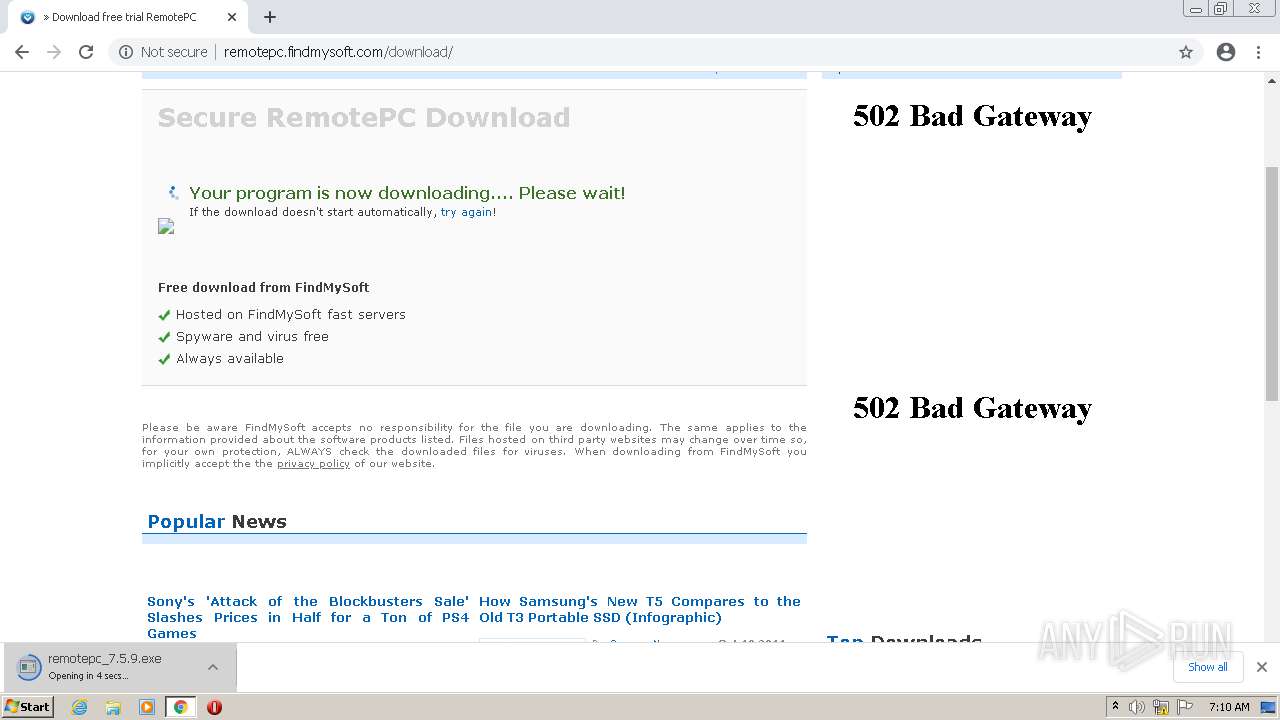The image size is (1280, 720).
Task: Open the Chrome profile avatar menu
Action: coord(1226,52)
